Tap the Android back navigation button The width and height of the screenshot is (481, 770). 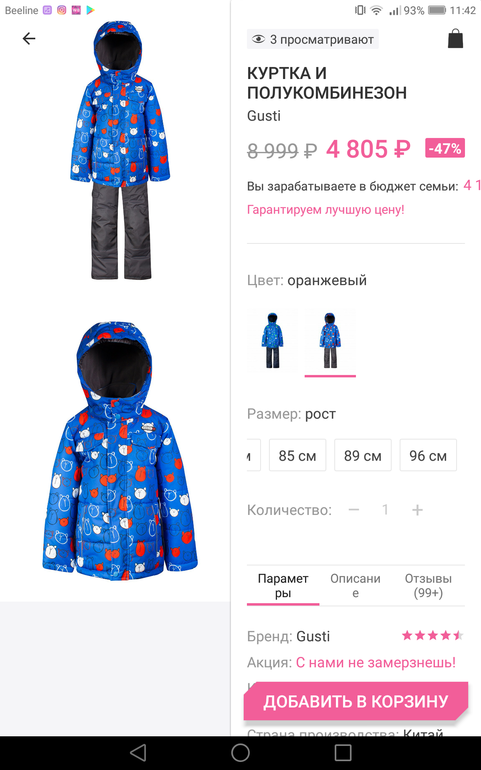pyautogui.click(x=138, y=752)
